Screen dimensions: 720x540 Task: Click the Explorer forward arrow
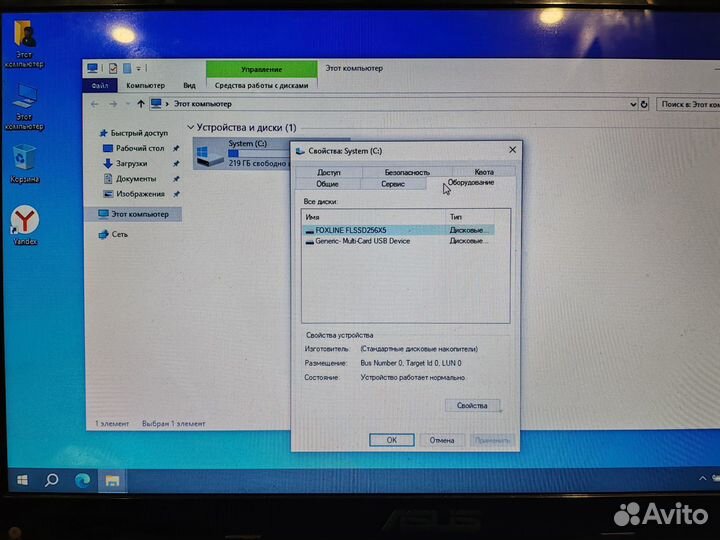113,104
